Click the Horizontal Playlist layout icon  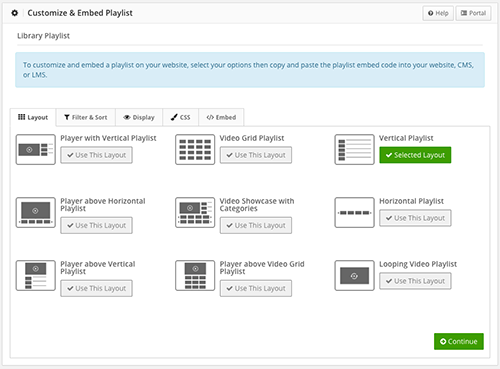tap(354, 212)
